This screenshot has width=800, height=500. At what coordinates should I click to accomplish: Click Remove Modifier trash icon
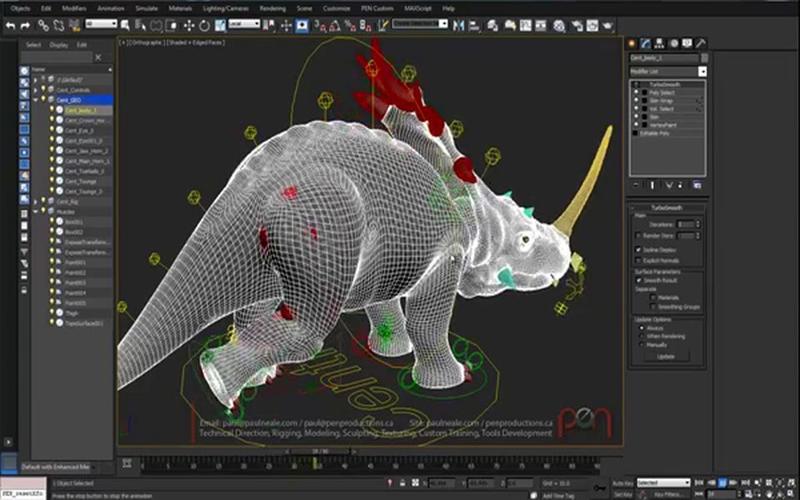pos(681,185)
